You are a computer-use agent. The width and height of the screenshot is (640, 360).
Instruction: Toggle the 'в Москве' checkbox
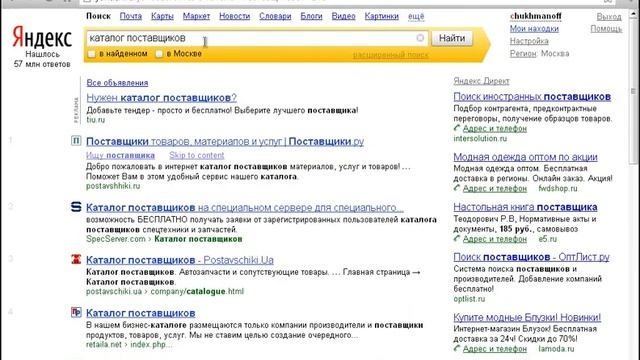click(x=159, y=54)
